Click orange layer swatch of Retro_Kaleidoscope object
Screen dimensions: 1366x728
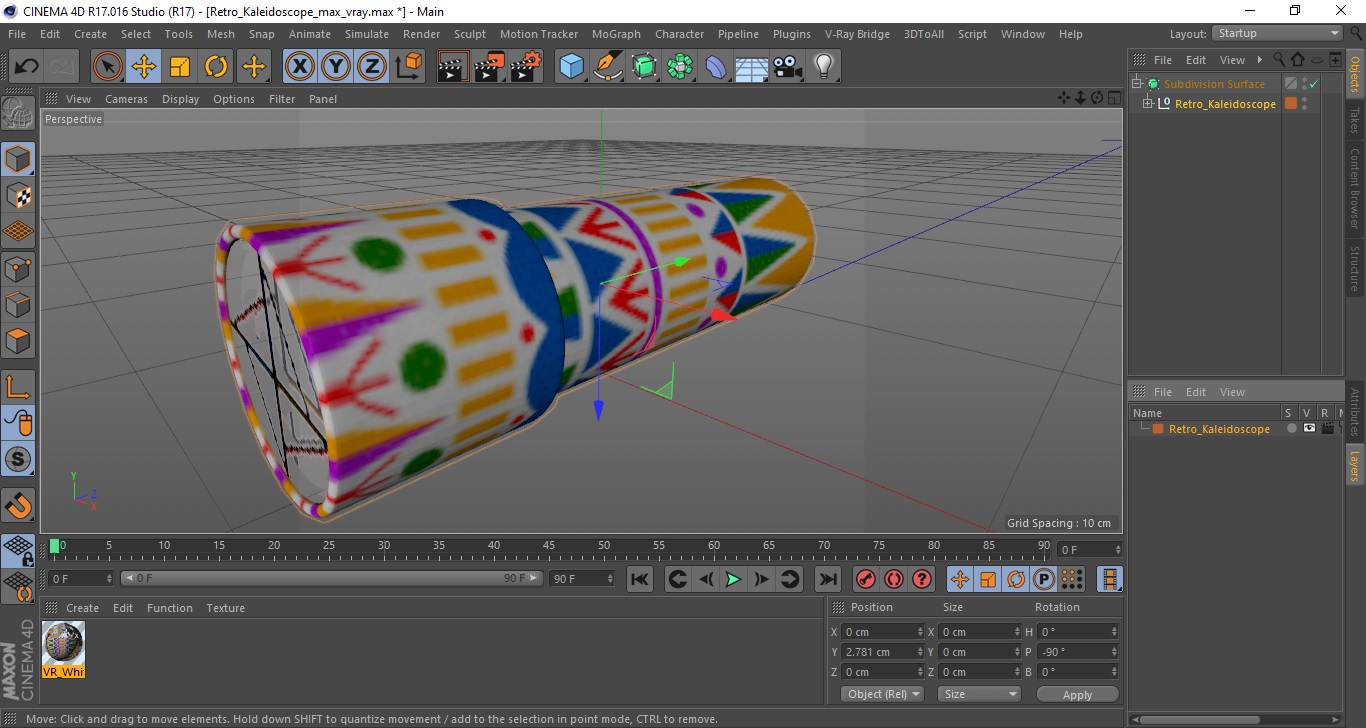pos(1291,104)
